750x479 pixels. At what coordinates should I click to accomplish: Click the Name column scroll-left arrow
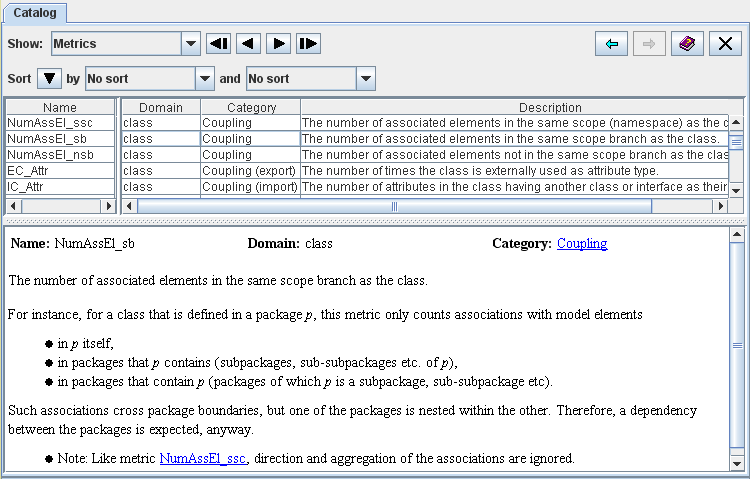(13, 206)
